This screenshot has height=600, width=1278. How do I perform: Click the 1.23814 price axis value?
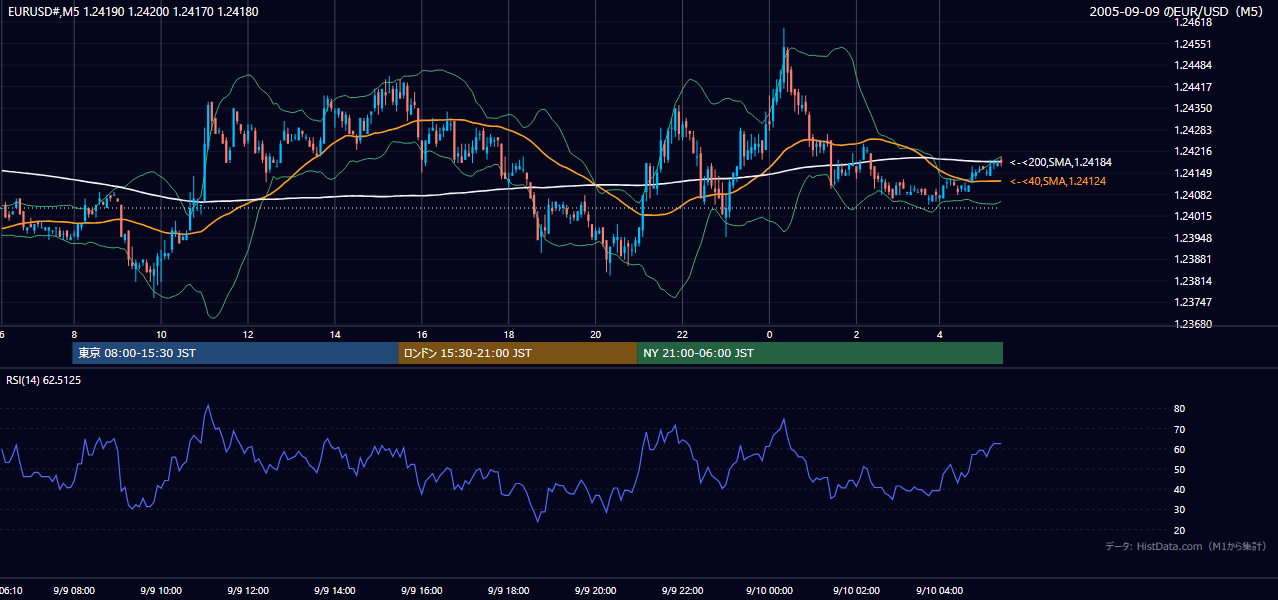click(x=1192, y=281)
